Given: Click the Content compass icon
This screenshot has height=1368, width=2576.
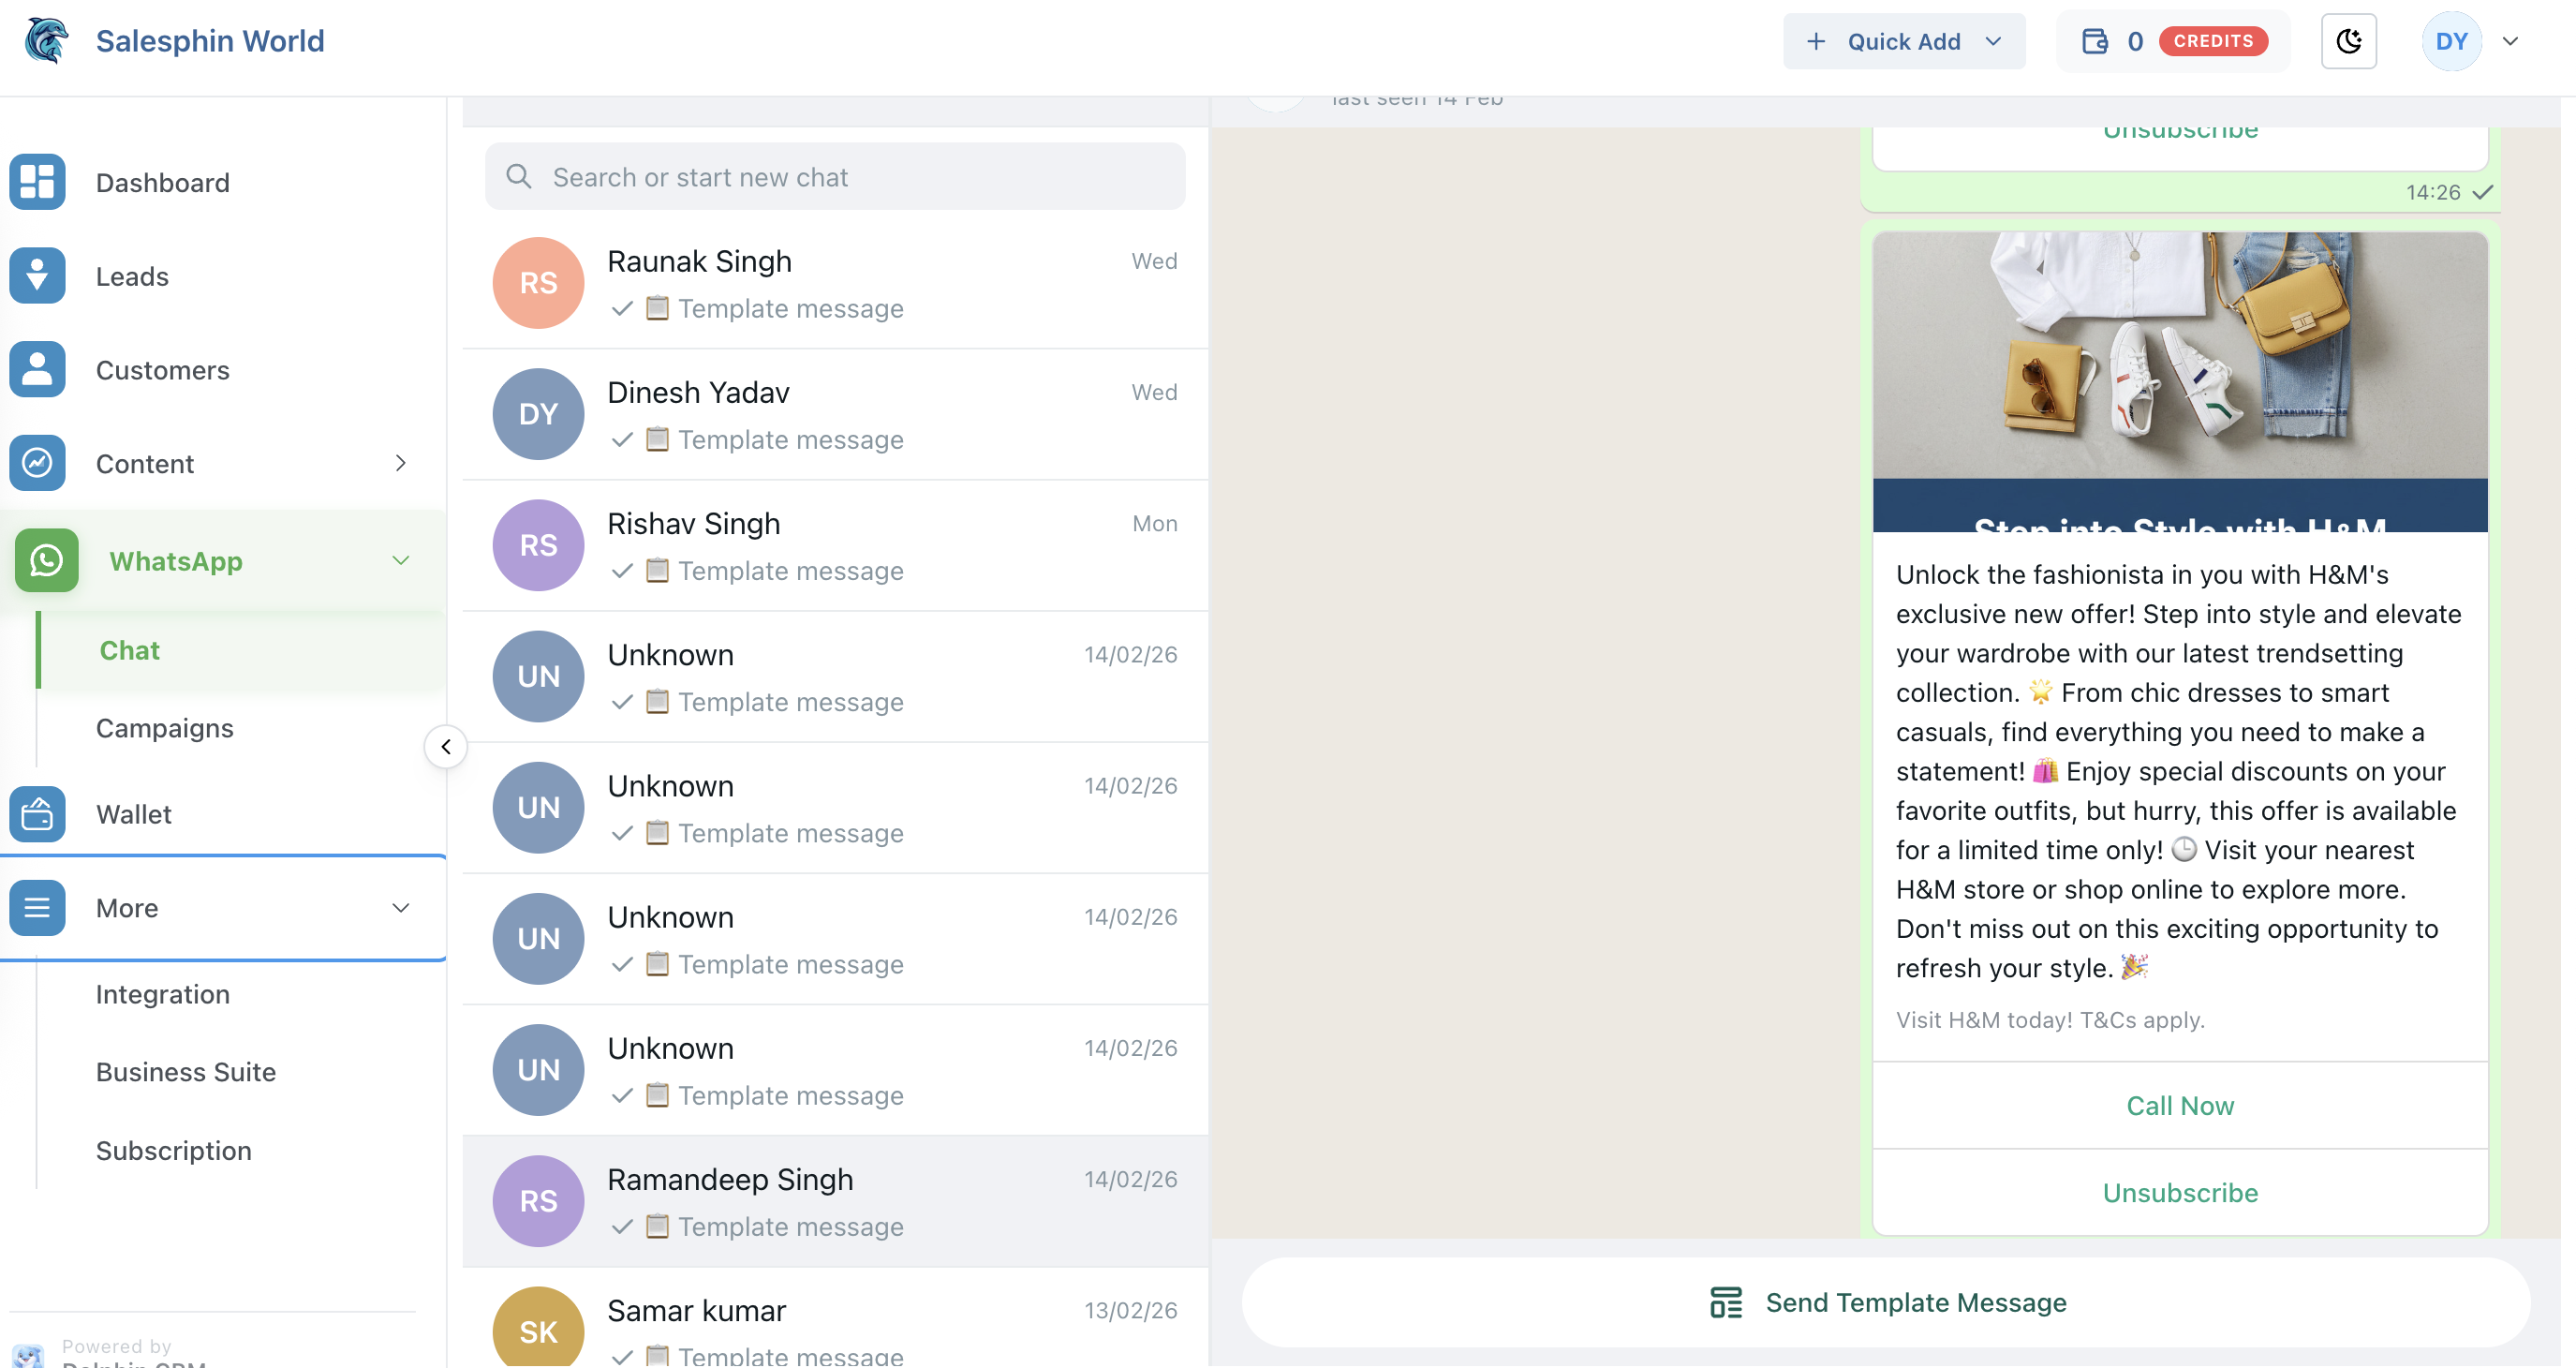Looking at the screenshot, I should [x=37, y=462].
